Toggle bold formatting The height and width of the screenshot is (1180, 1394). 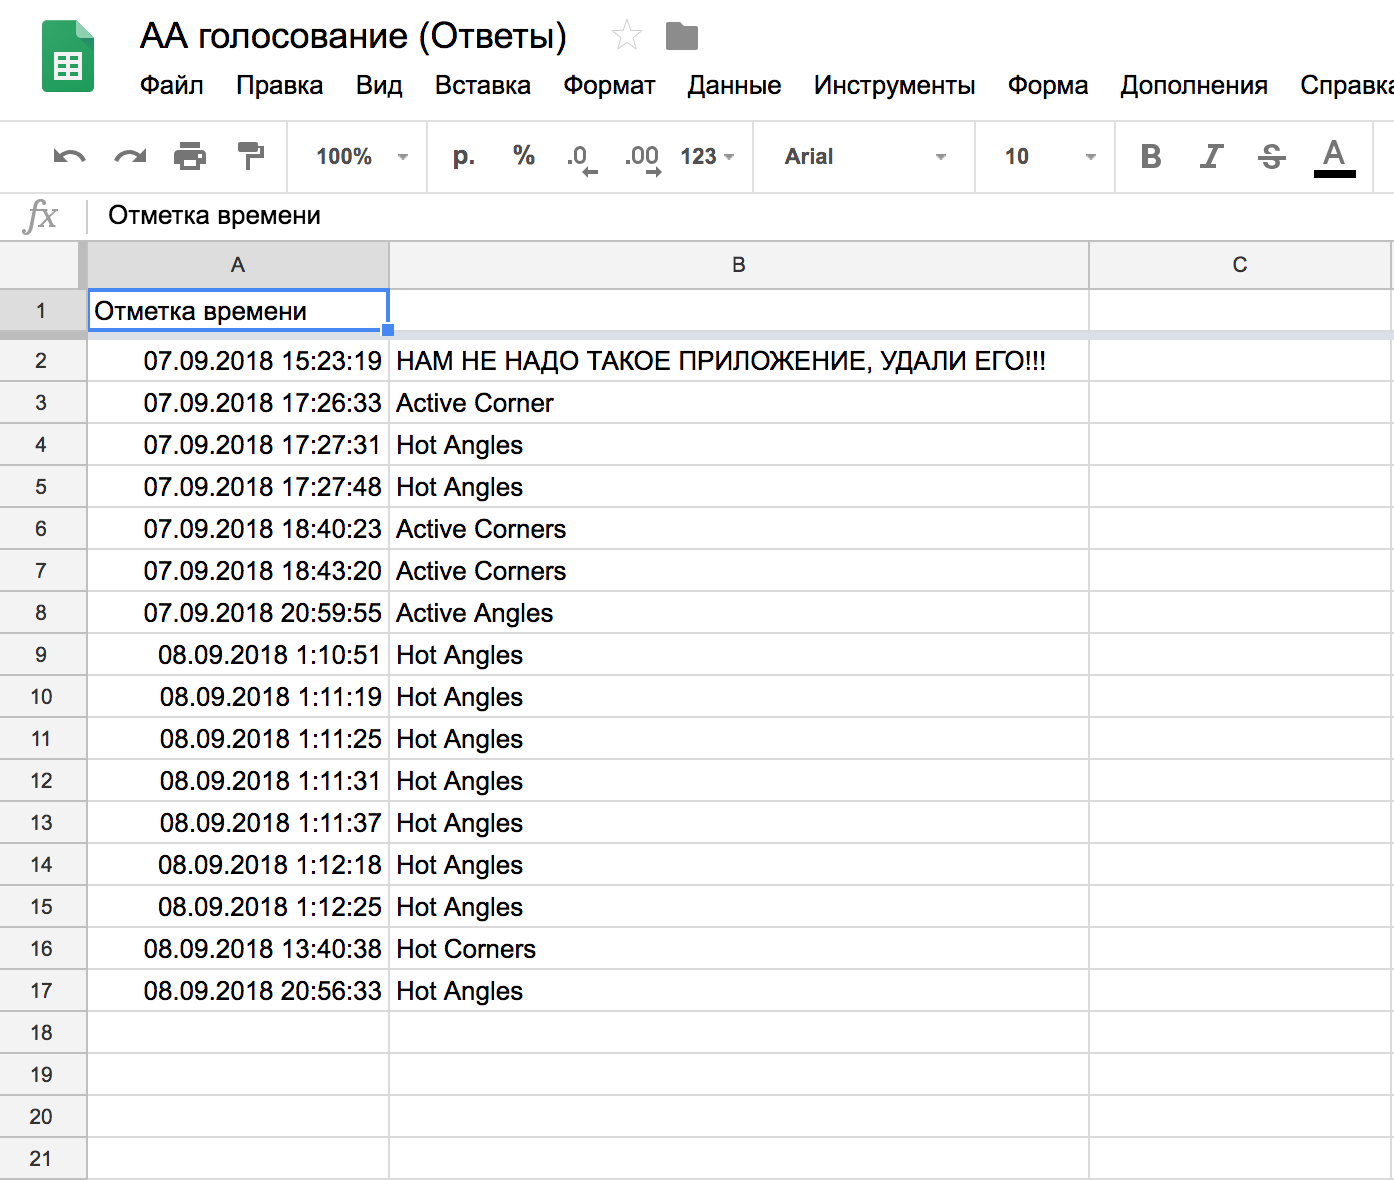tap(1150, 157)
